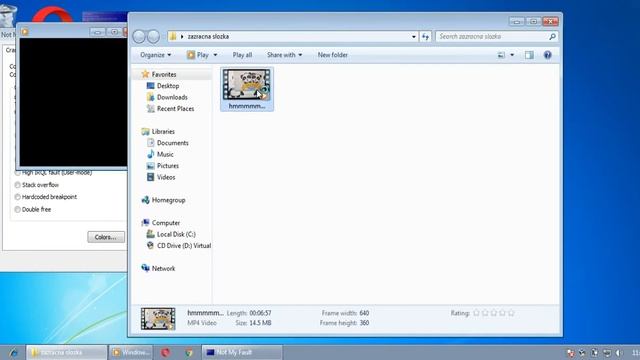Click Play all in toolbar
Screen dimensions: 640x360
[242, 55]
